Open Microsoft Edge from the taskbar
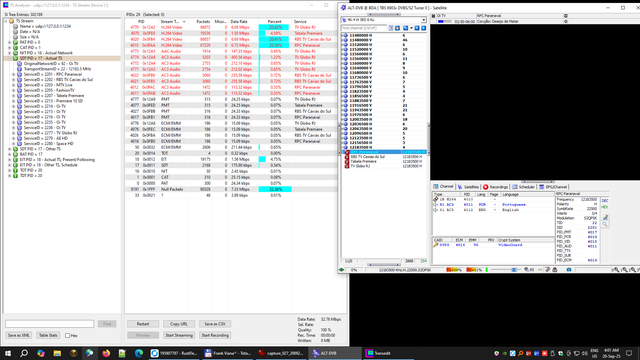The image size is (640, 360). pyautogui.click(x=139, y=353)
